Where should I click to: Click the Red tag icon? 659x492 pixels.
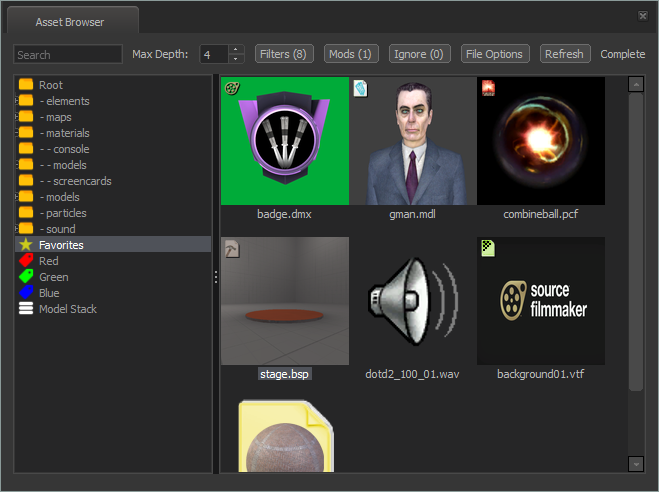[26, 260]
